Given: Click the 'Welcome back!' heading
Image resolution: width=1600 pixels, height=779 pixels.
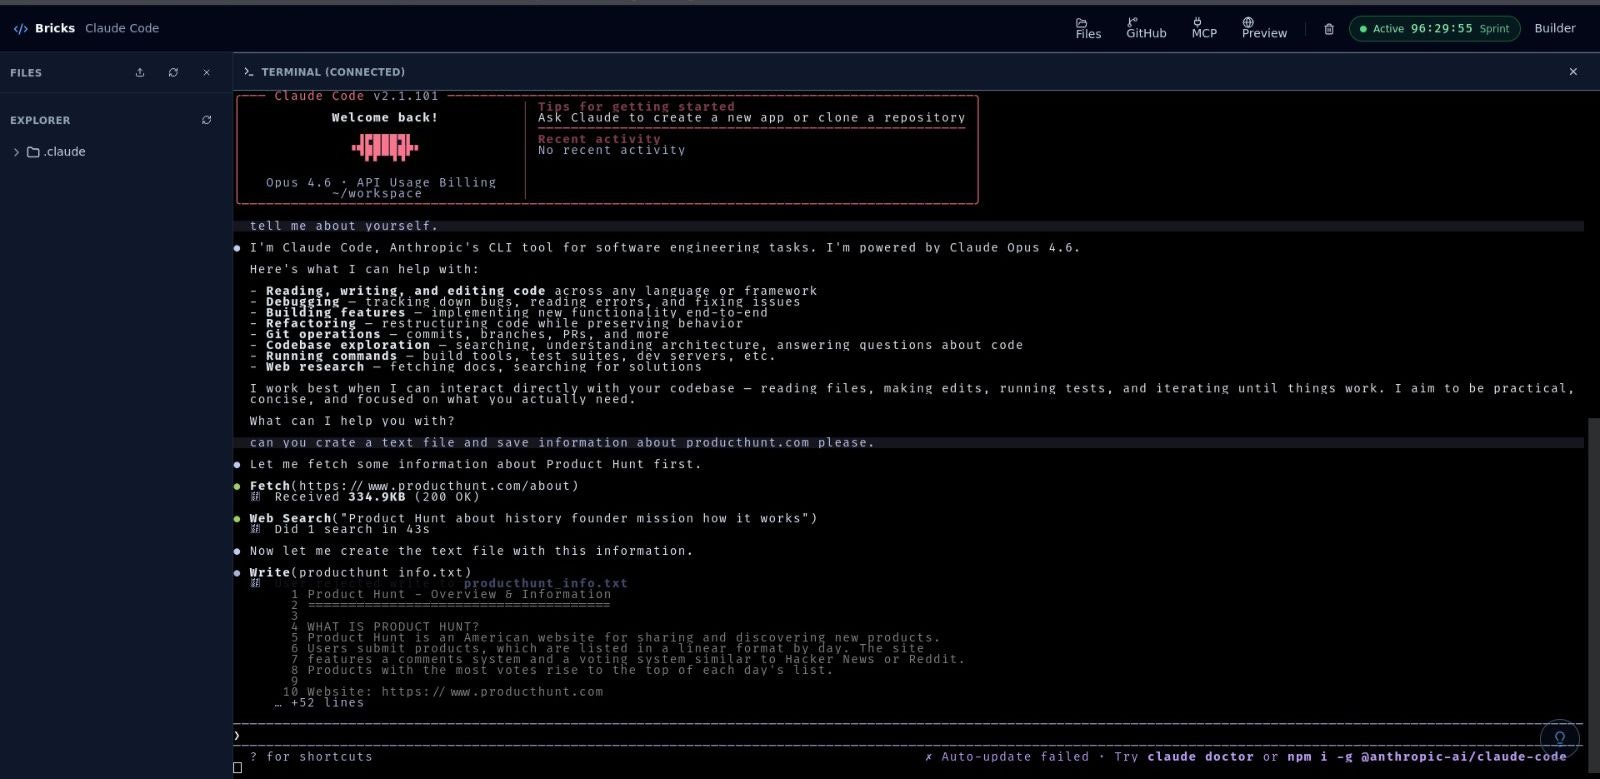Looking at the screenshot, I should 385,118.
